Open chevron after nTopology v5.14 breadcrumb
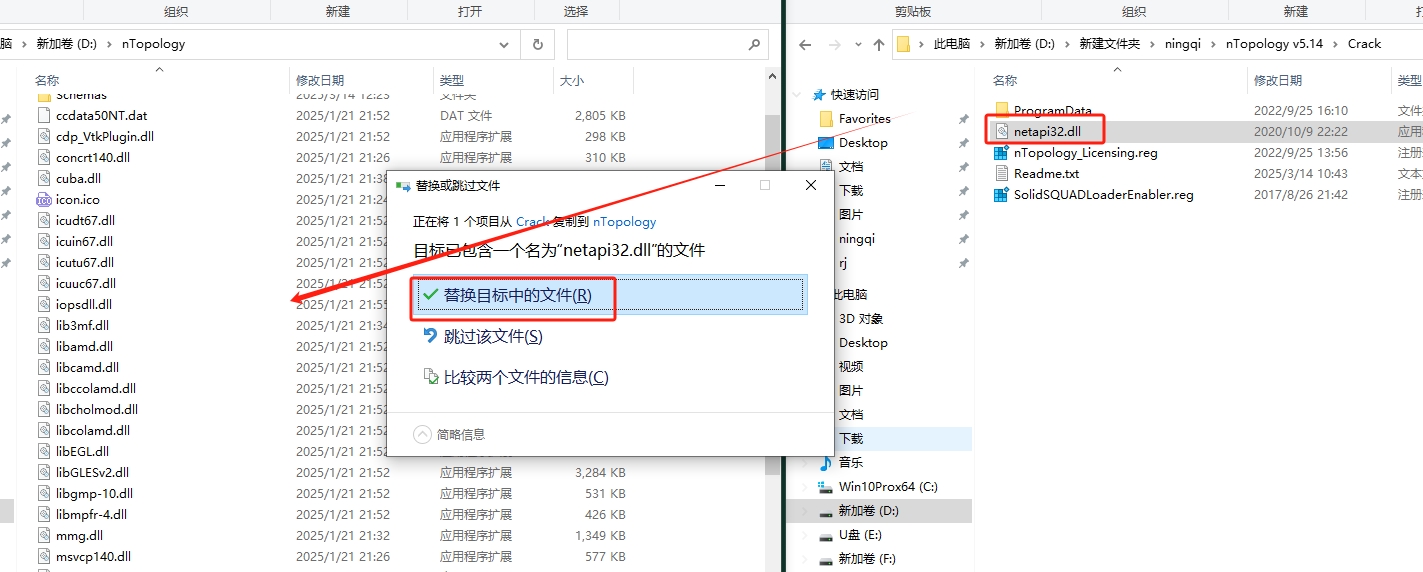 coord(1337,44)
